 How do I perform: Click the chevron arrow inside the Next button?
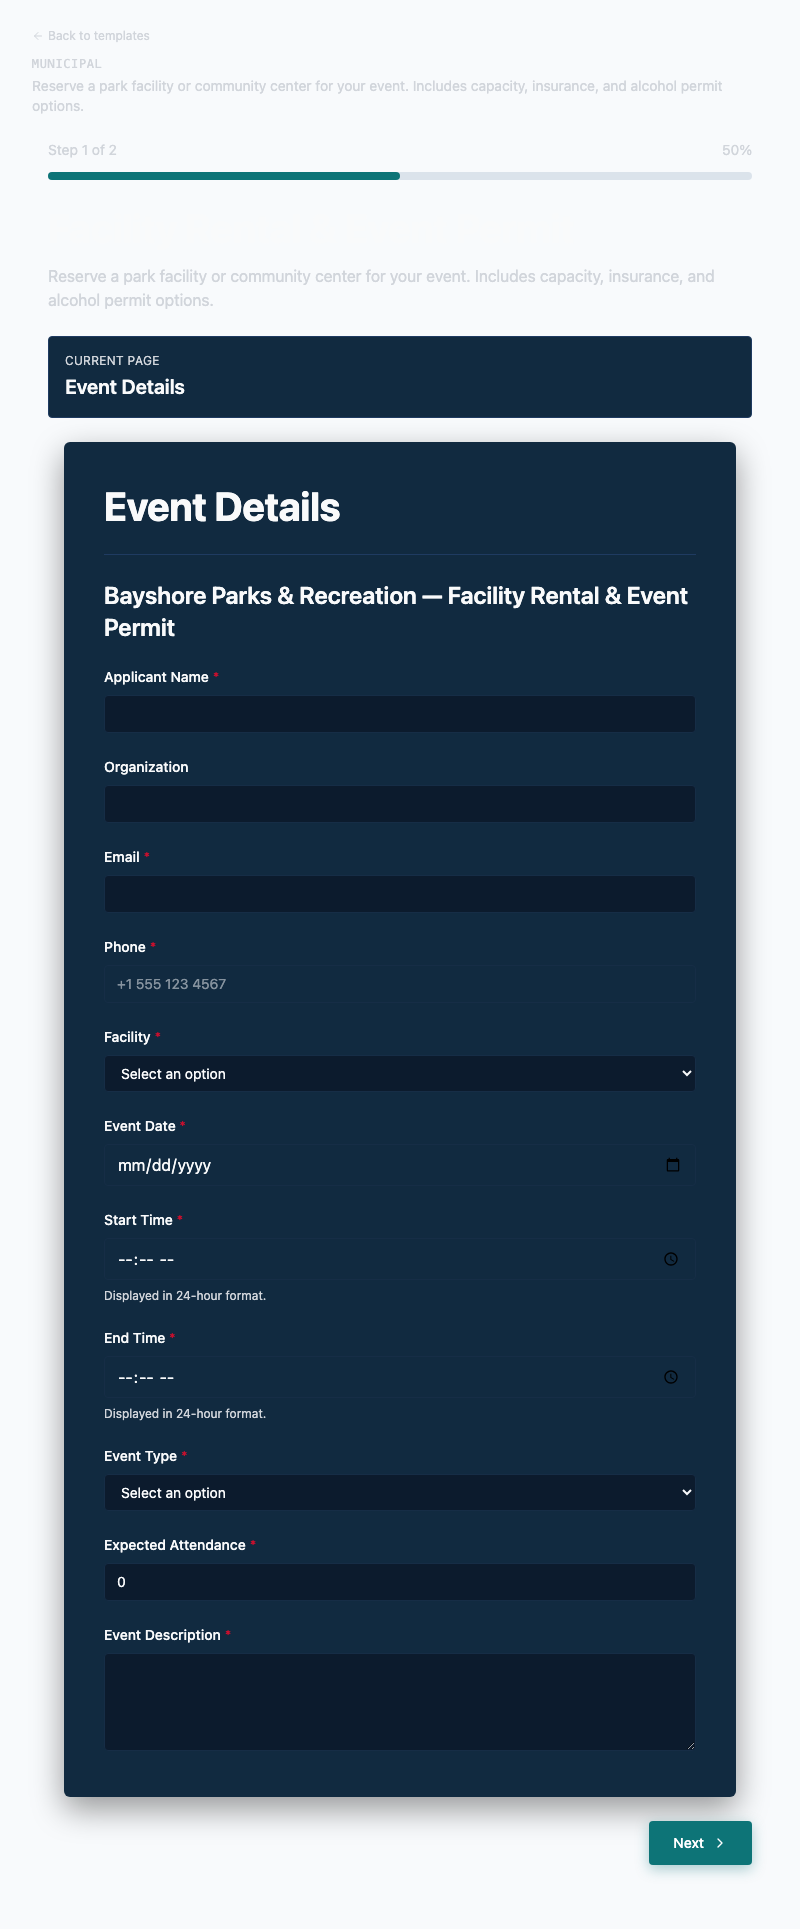(x=722, y=1862)
